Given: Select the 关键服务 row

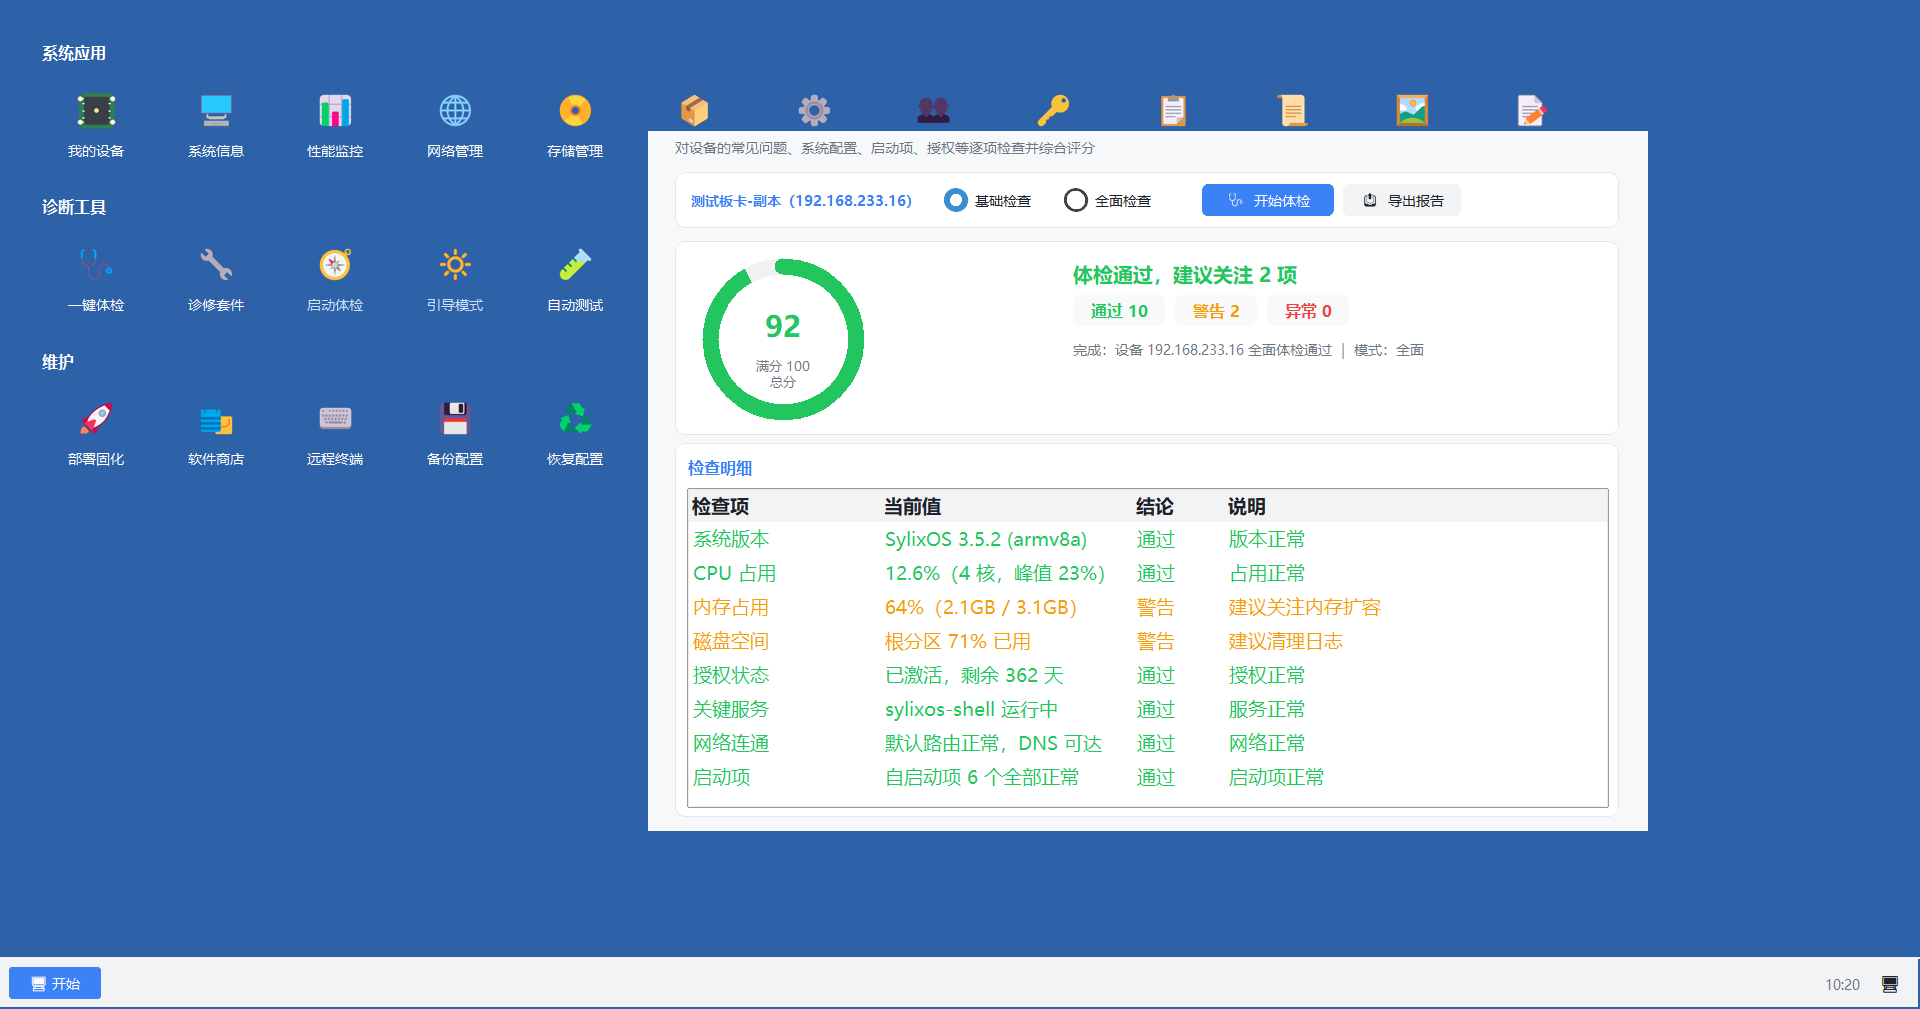Looking at the screenshot, I should 1148,710.
